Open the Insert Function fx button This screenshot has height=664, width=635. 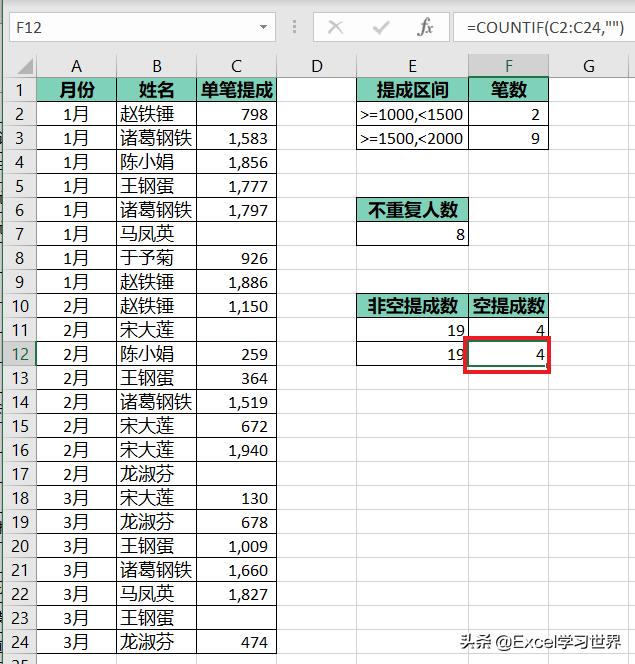[425, 28]
